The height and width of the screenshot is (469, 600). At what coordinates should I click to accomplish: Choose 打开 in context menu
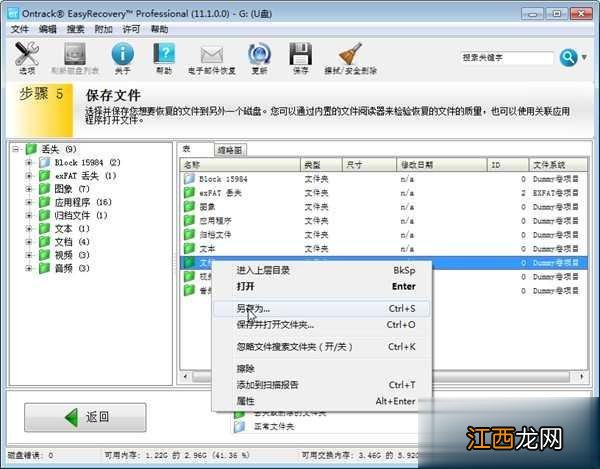click(321, 287)
